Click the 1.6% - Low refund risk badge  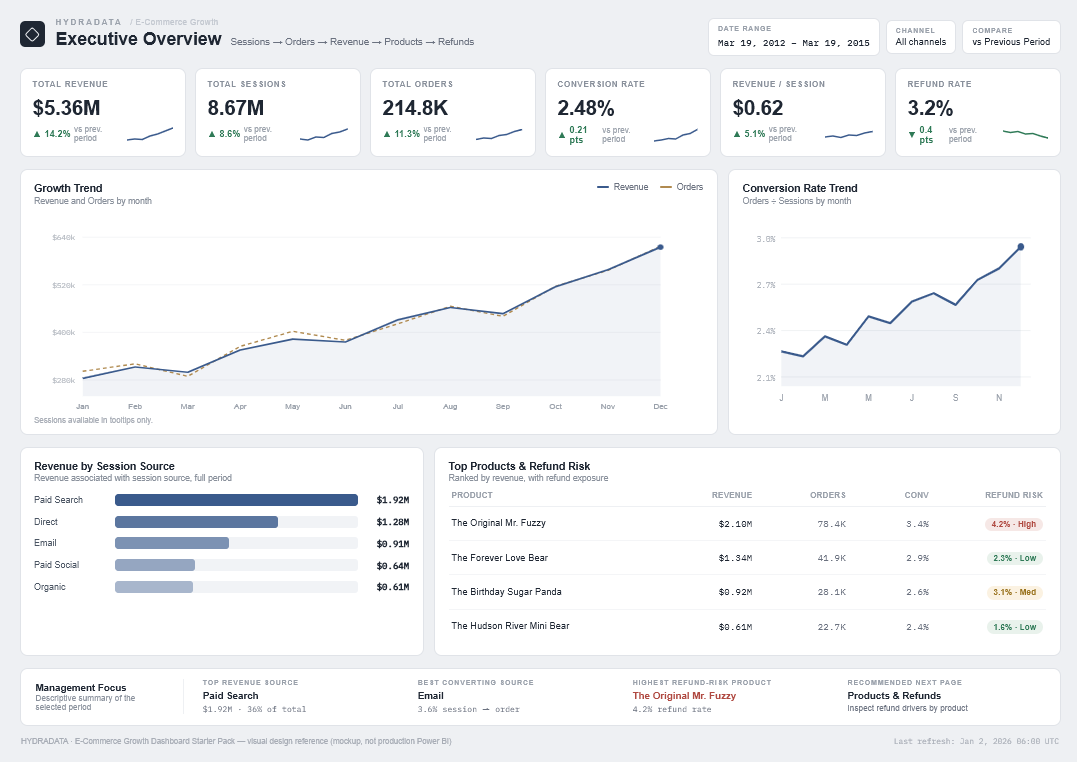pyautogui.click(x=1015, y=627)
